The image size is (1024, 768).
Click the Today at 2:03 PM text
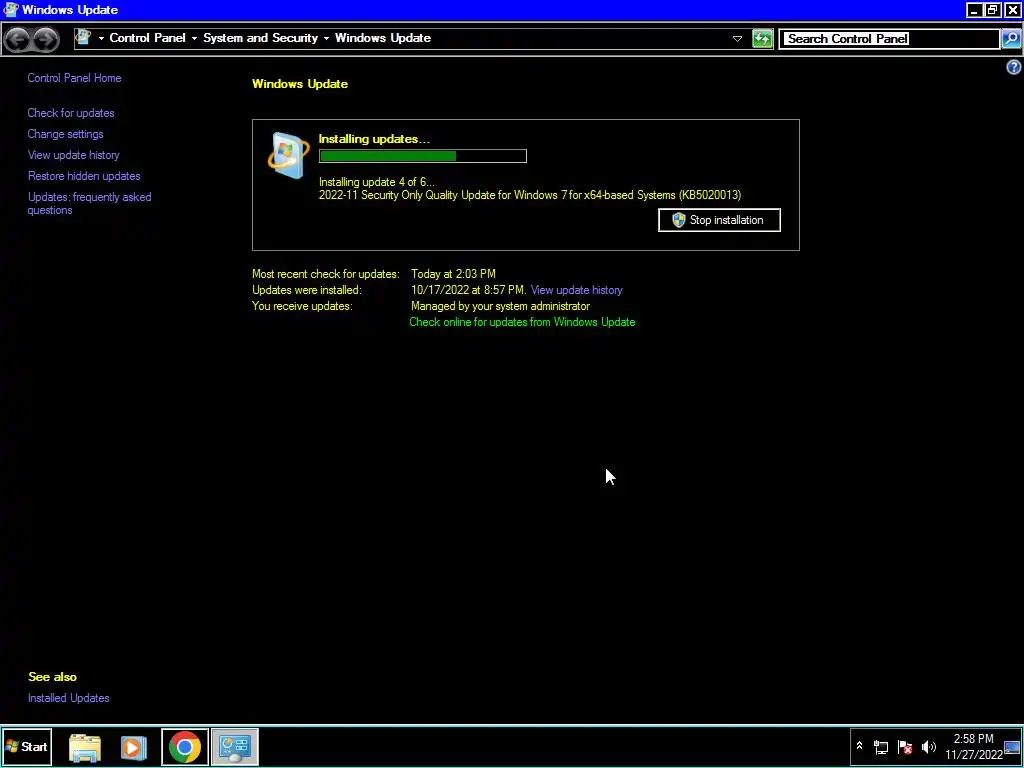[x=453, y=274]
